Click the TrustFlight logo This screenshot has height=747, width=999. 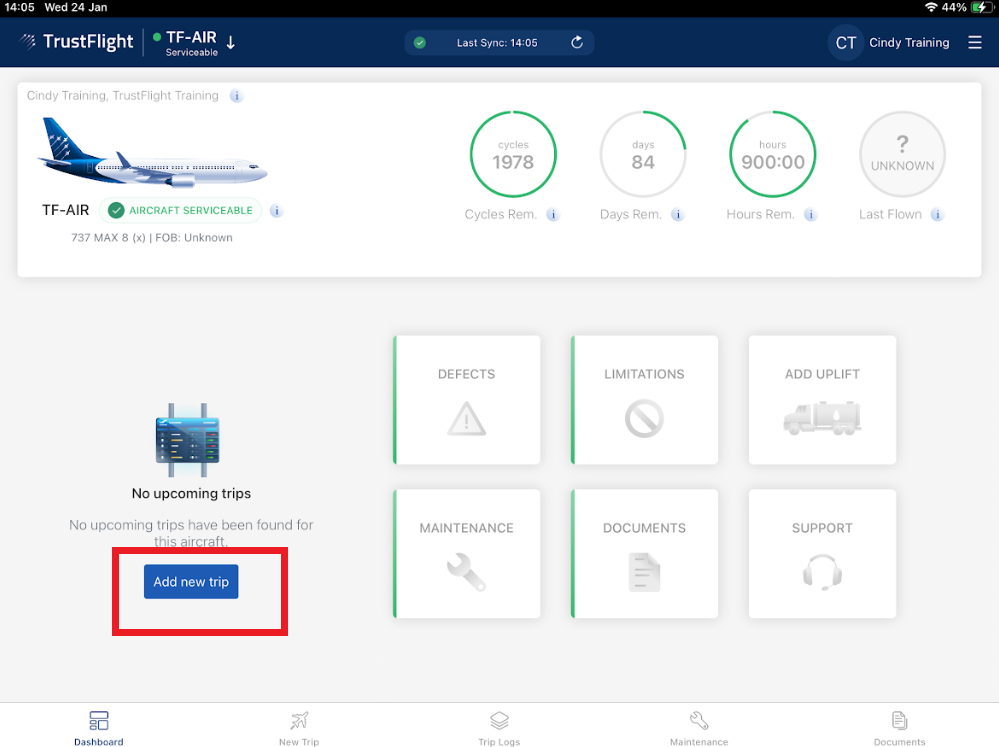click(76, 42)
